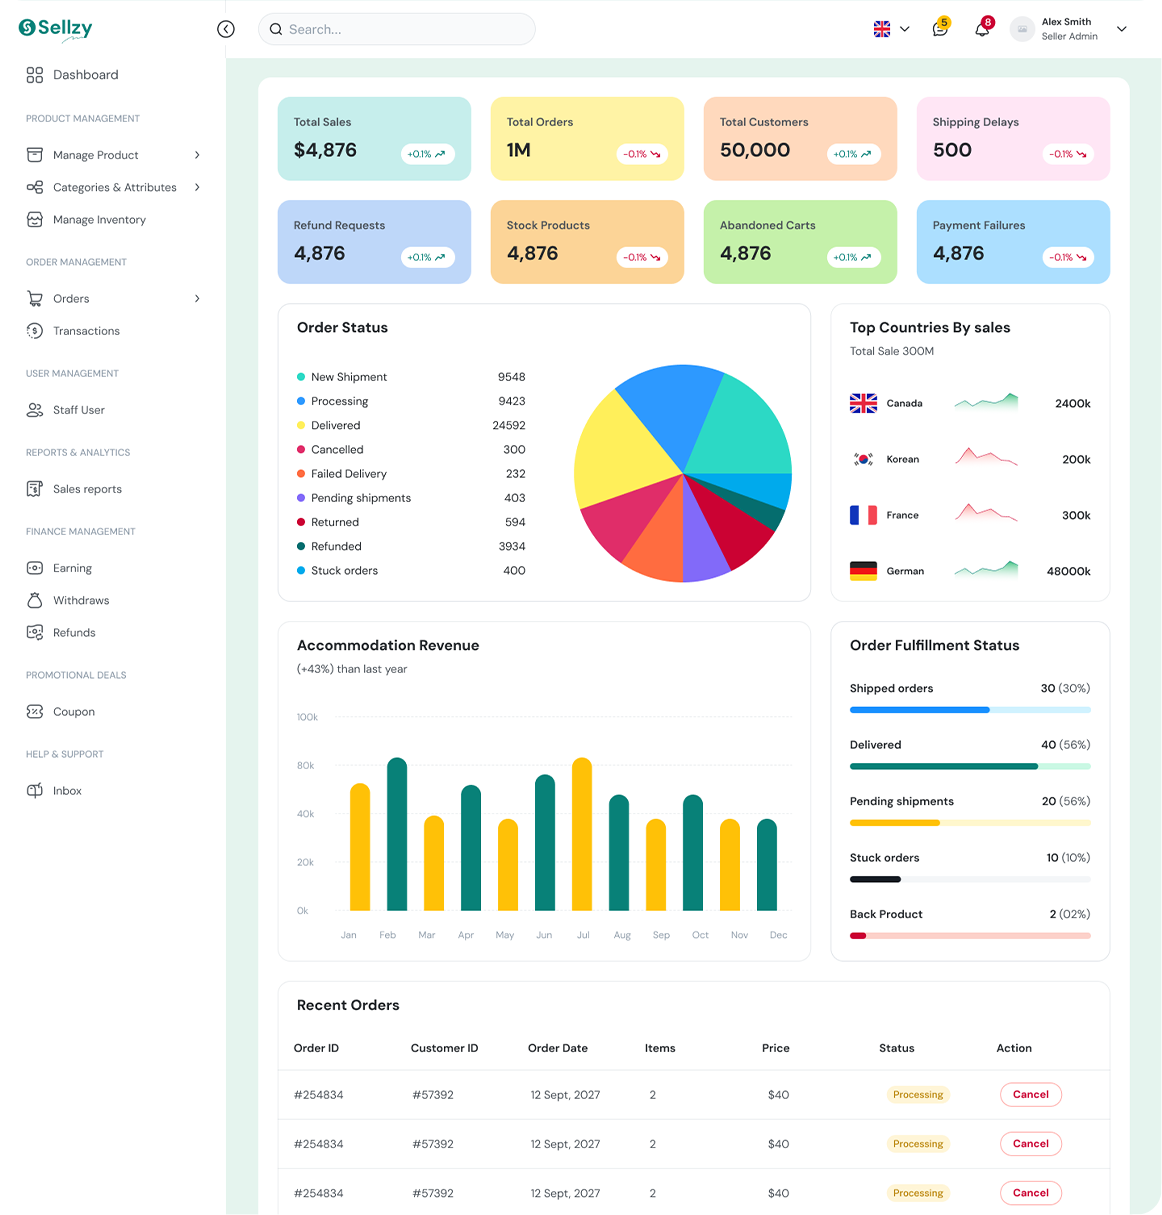Click the Manage Inventory icon in sidebar

click(35, 219)
